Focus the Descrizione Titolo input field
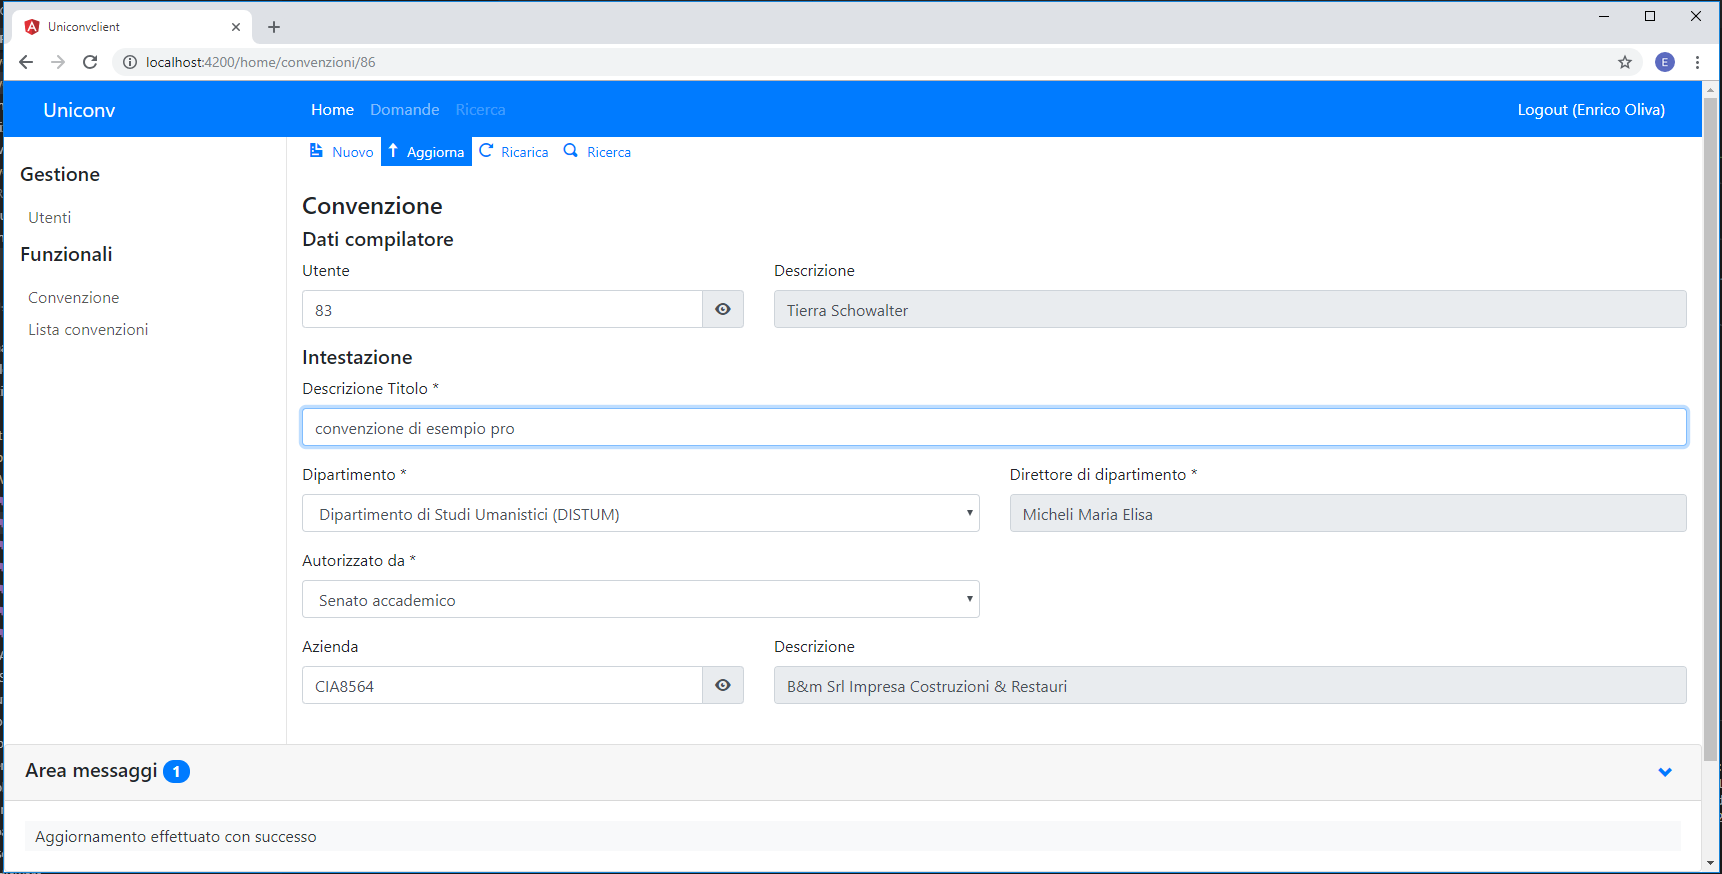The width and height of the screenshot is (1722, 874). tap(994, 428)
